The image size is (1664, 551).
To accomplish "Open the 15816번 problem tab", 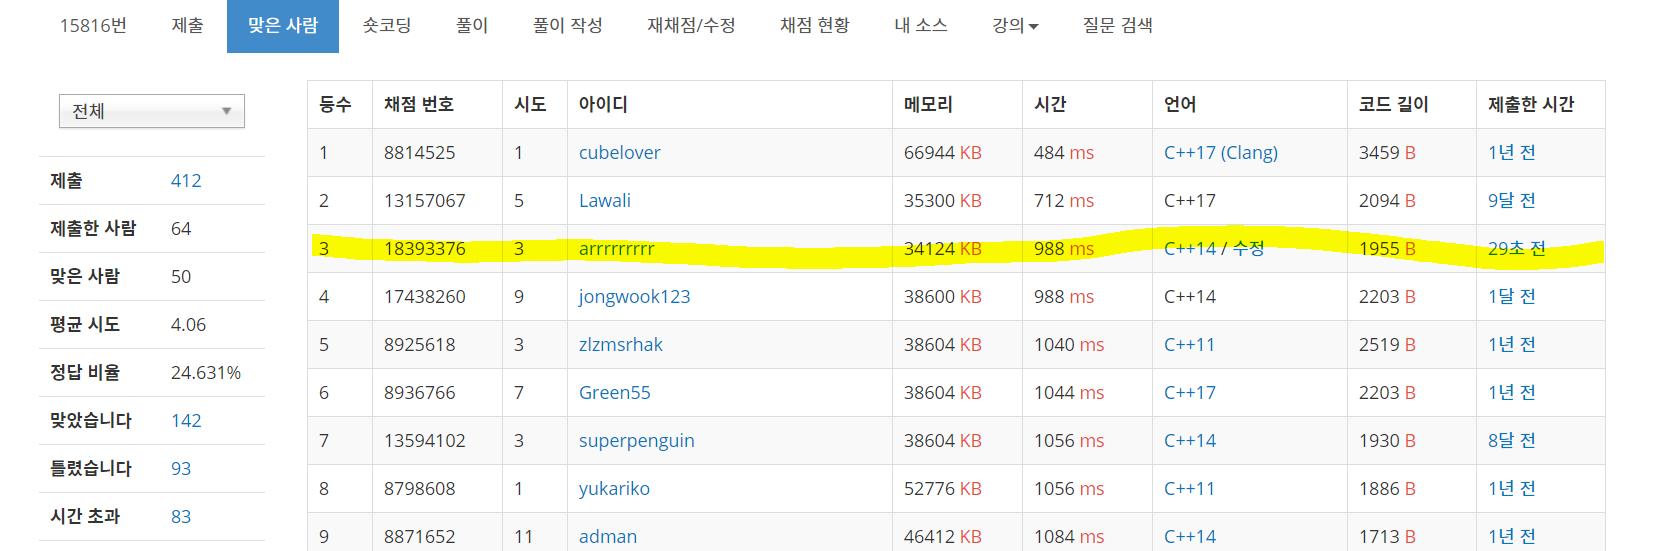I will coord(93,26).
